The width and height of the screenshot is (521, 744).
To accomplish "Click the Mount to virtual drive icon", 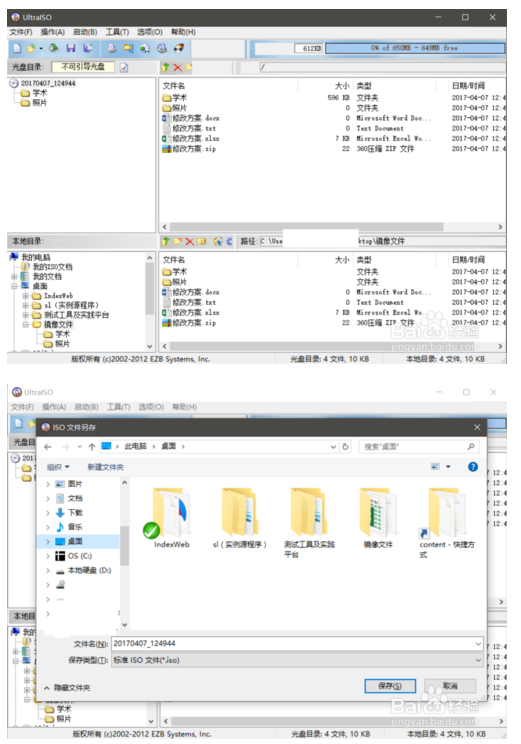I will point(162,48).
